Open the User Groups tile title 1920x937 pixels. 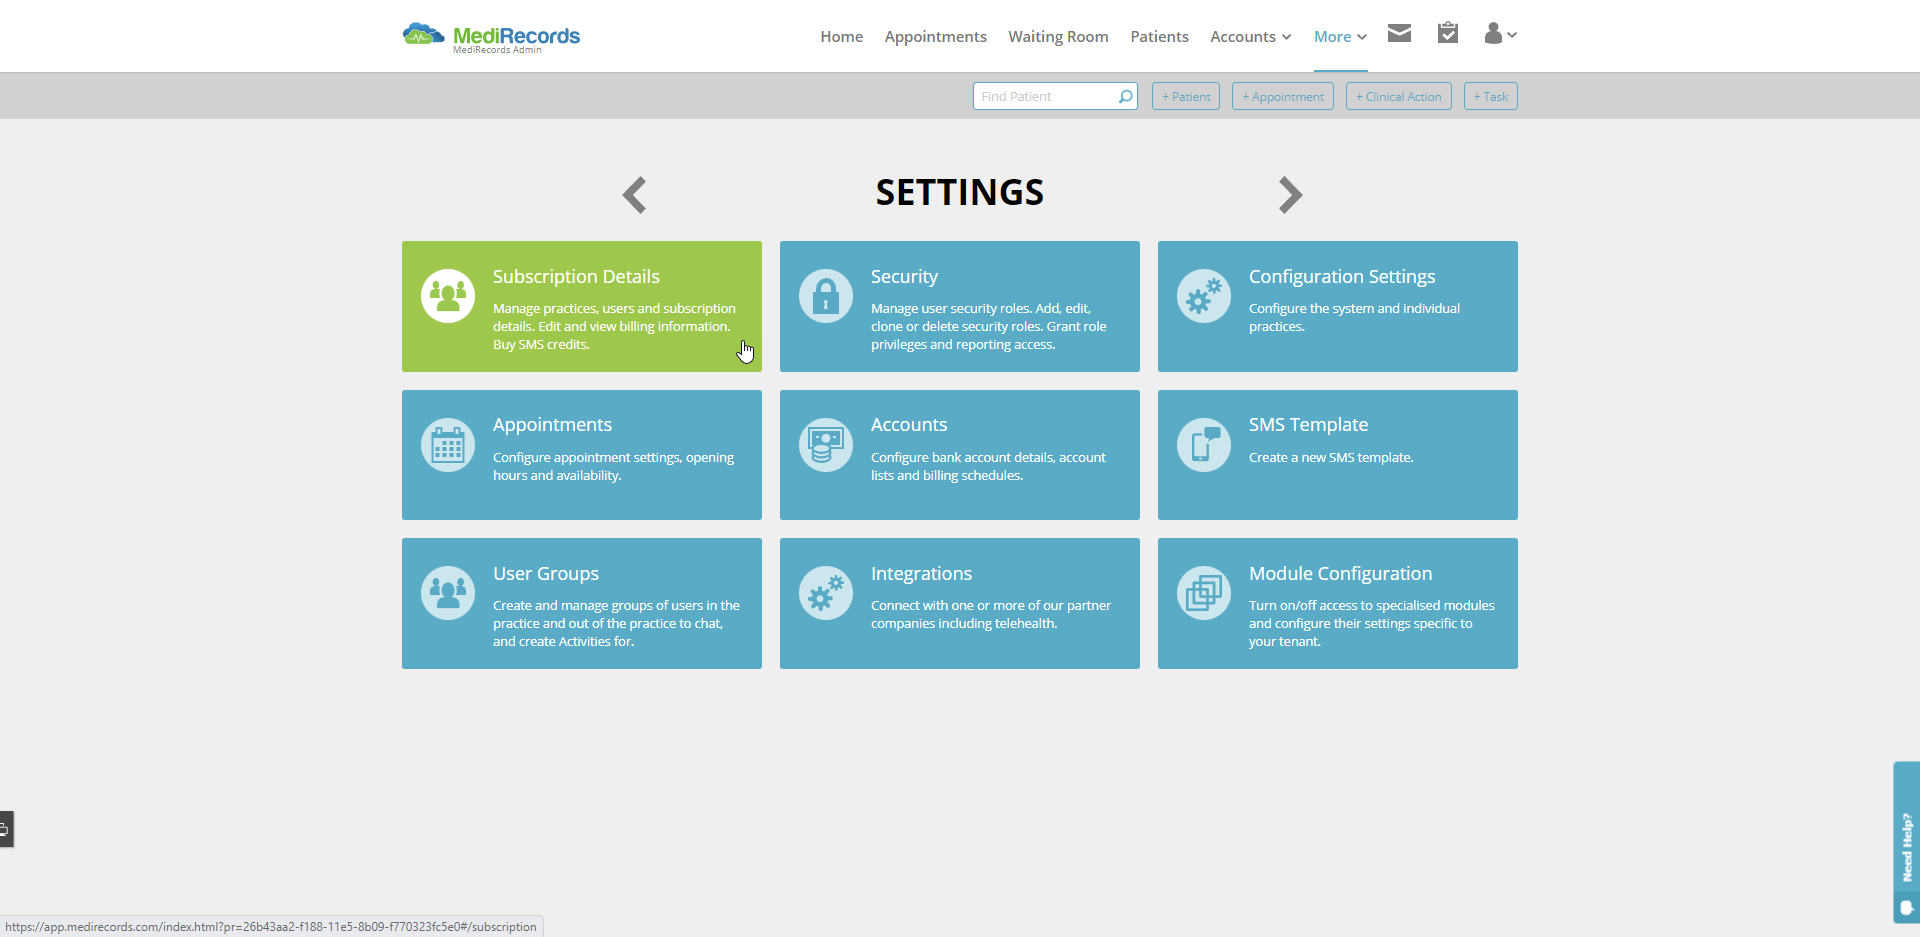click(x=546, y=574)
